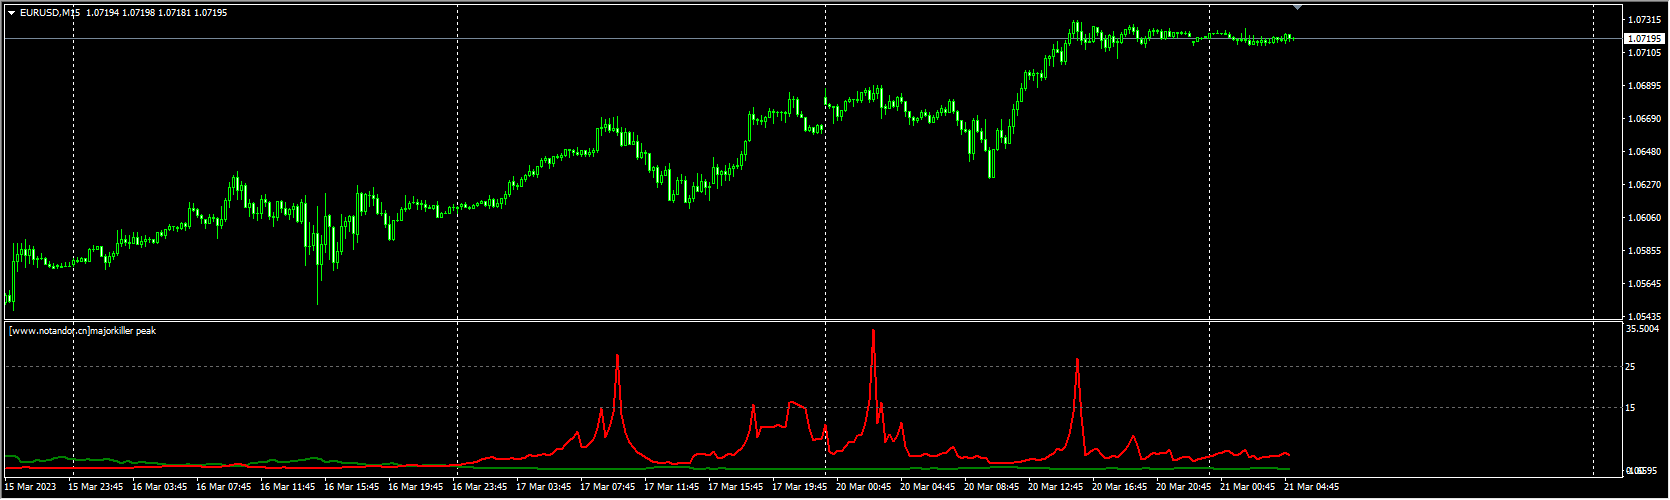Click price scale value 1.06270
1670x500 pixels.
click(1644, 185)
